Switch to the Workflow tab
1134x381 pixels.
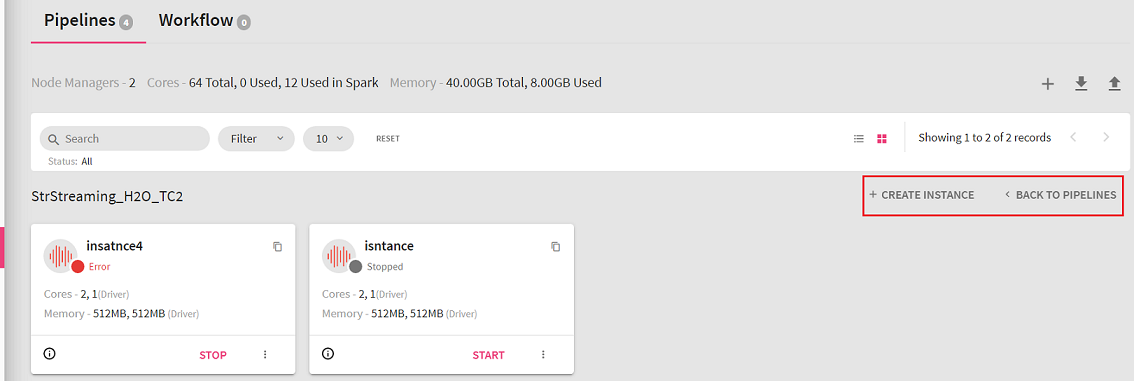[x=205, y=21]
